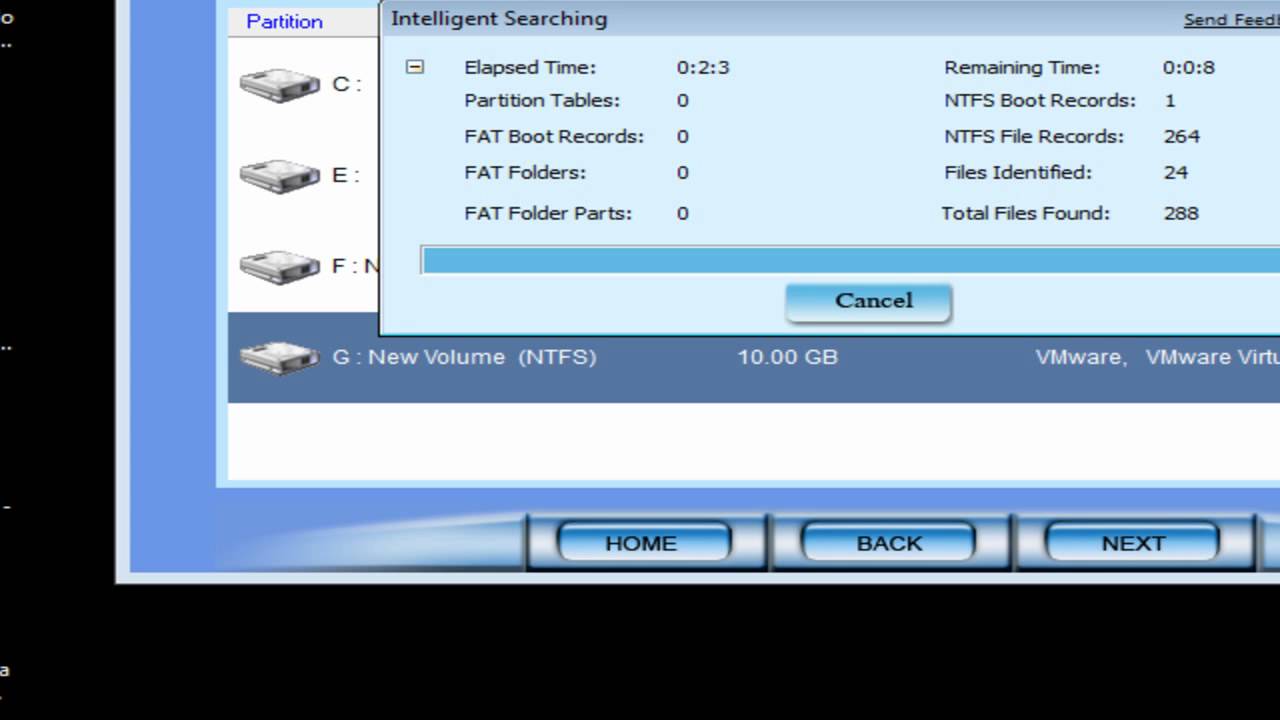This screenshot has width=1280, height=720.
Task: Click the BACK button
Action: coord(888,543)
